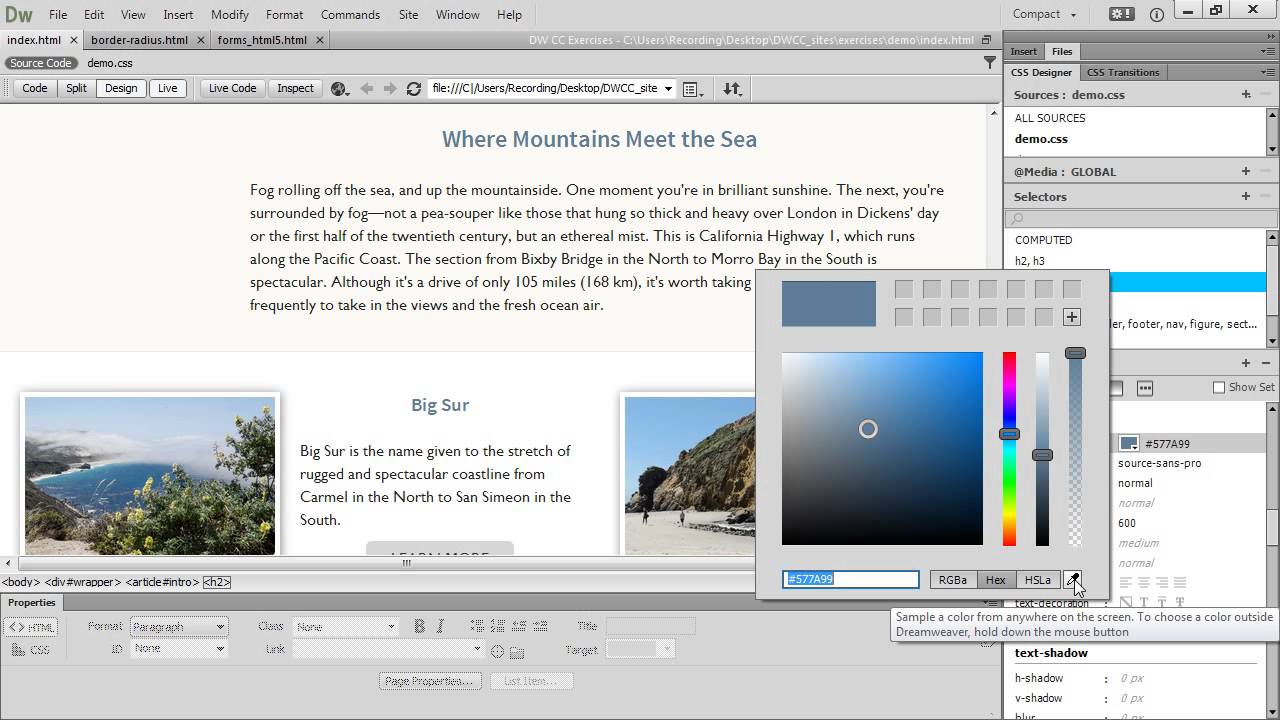Open the ID dropdown in Properties
Screen dimensions: 1280x720
[x=179, y=649]
